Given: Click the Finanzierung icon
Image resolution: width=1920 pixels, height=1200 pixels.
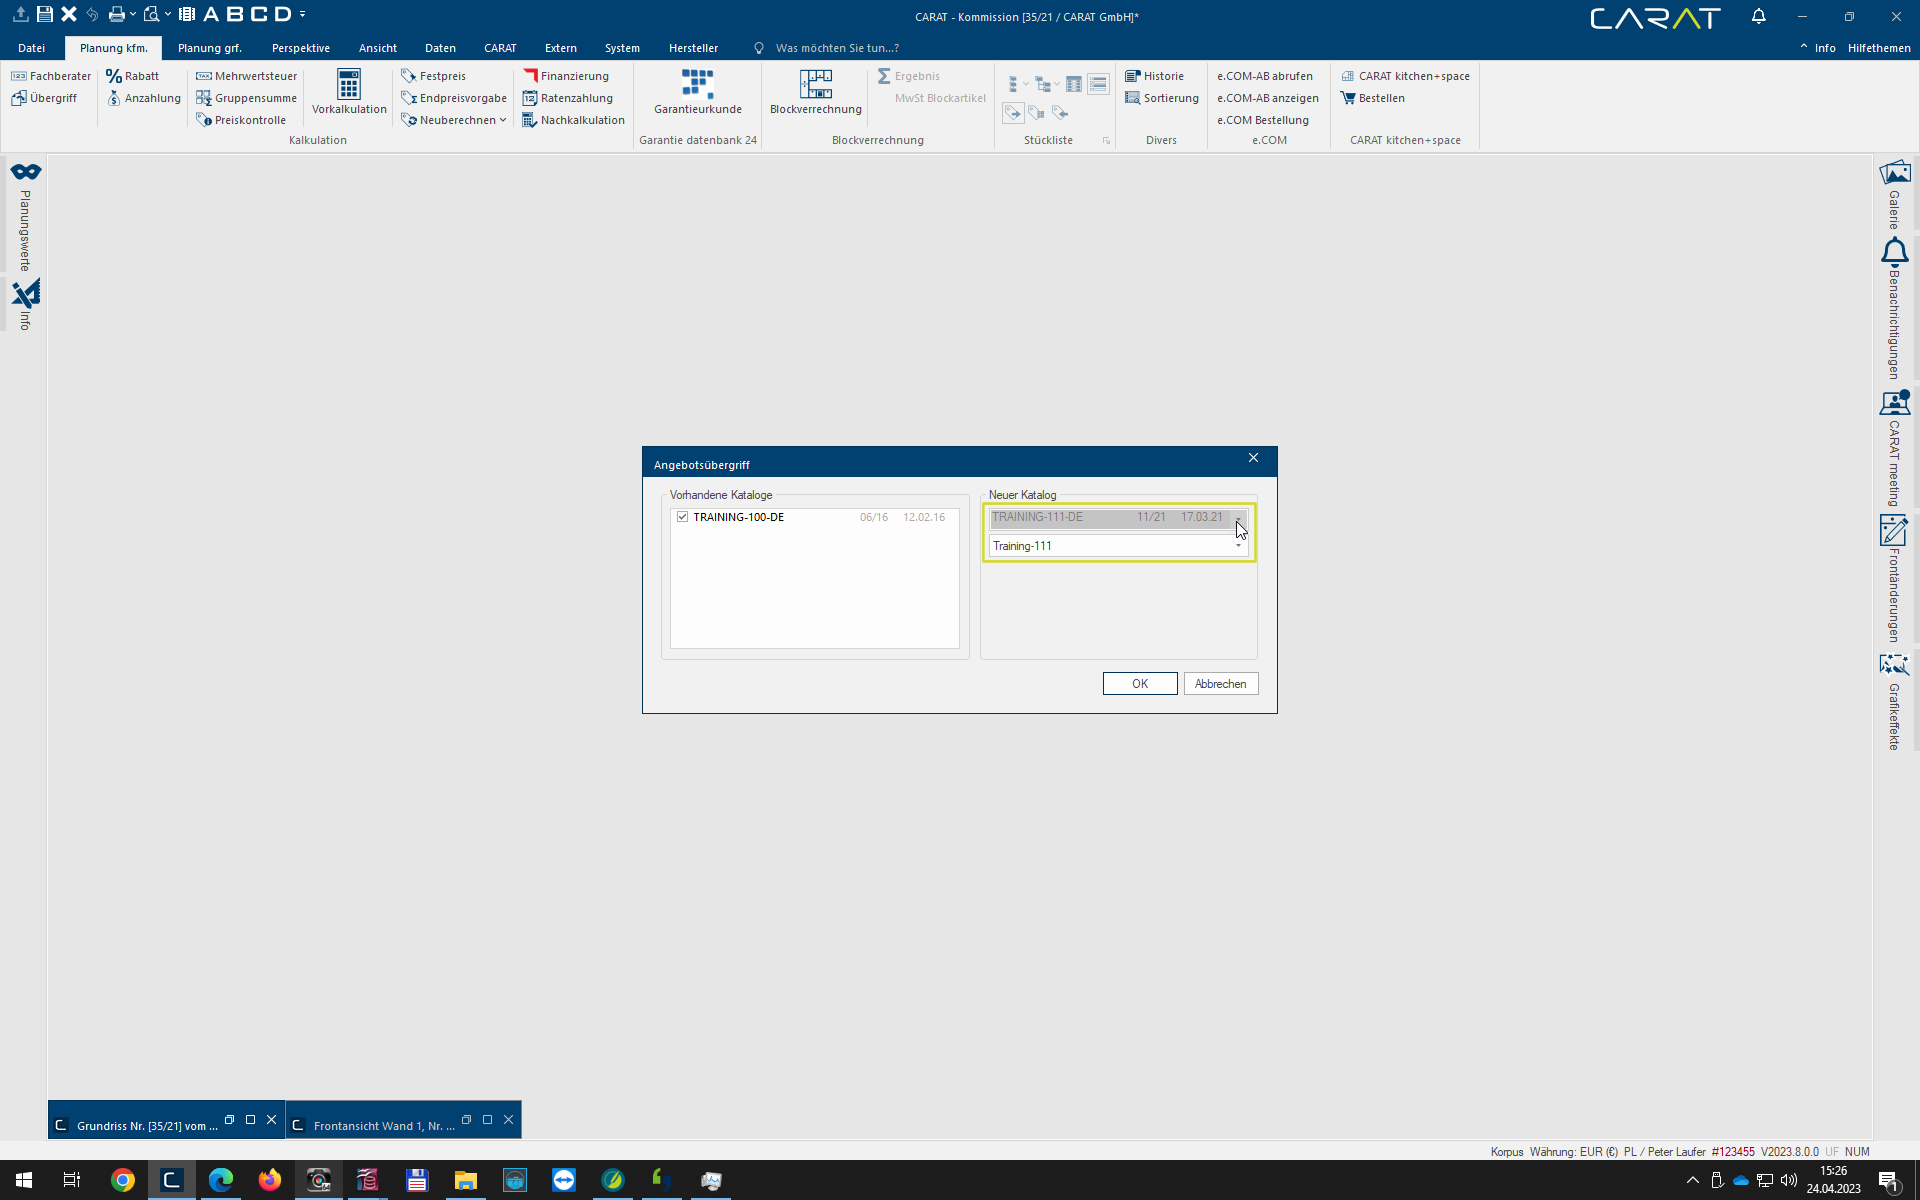Looking at the screenshot, I should tap(531, 76).
